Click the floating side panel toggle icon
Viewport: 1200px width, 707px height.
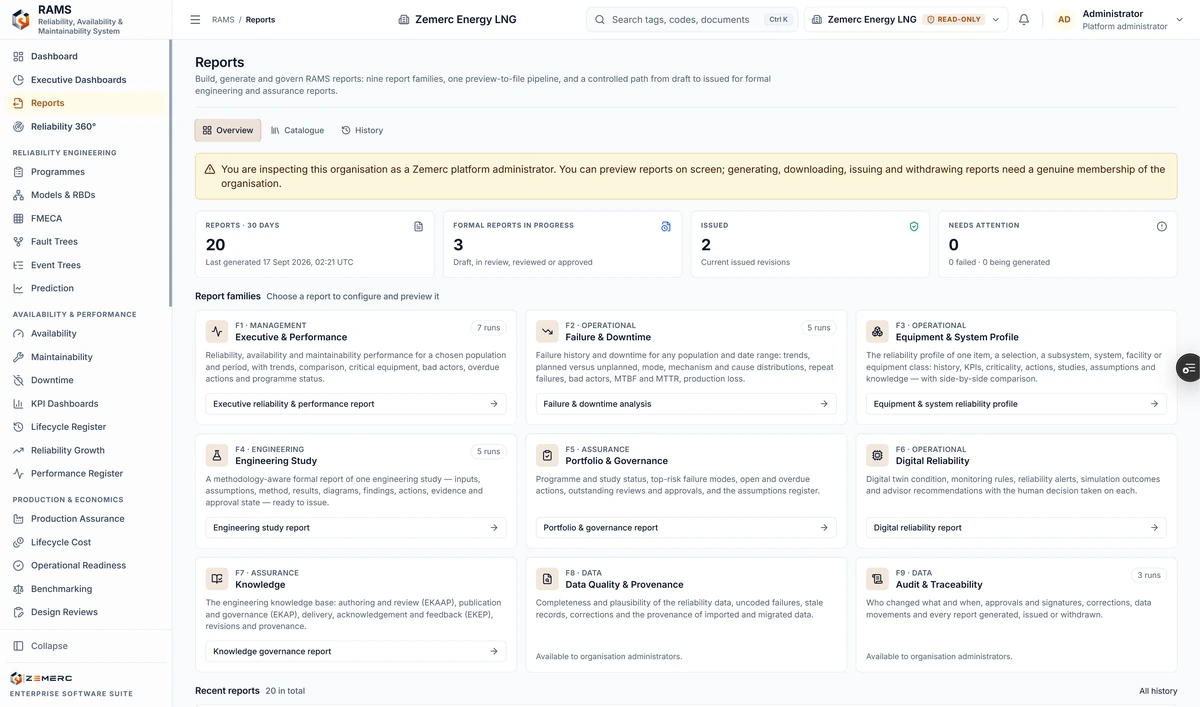1188,368
